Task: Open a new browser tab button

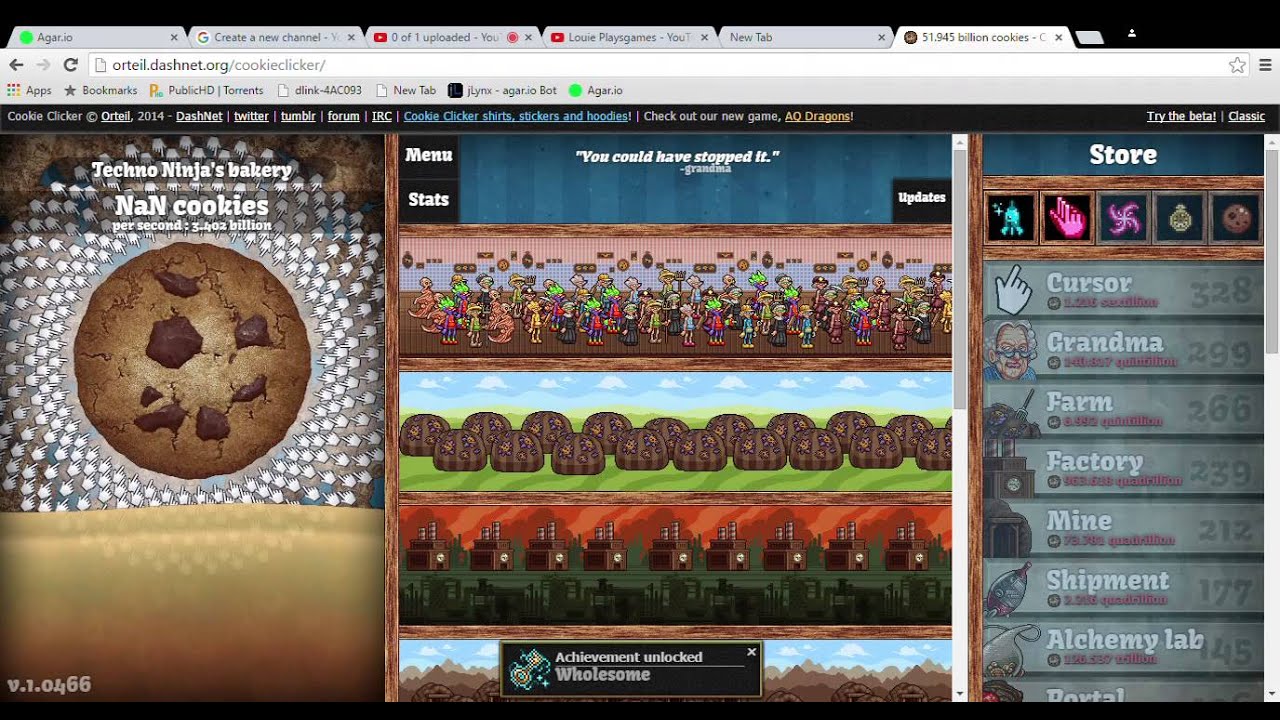Action: pos(1088,38)
